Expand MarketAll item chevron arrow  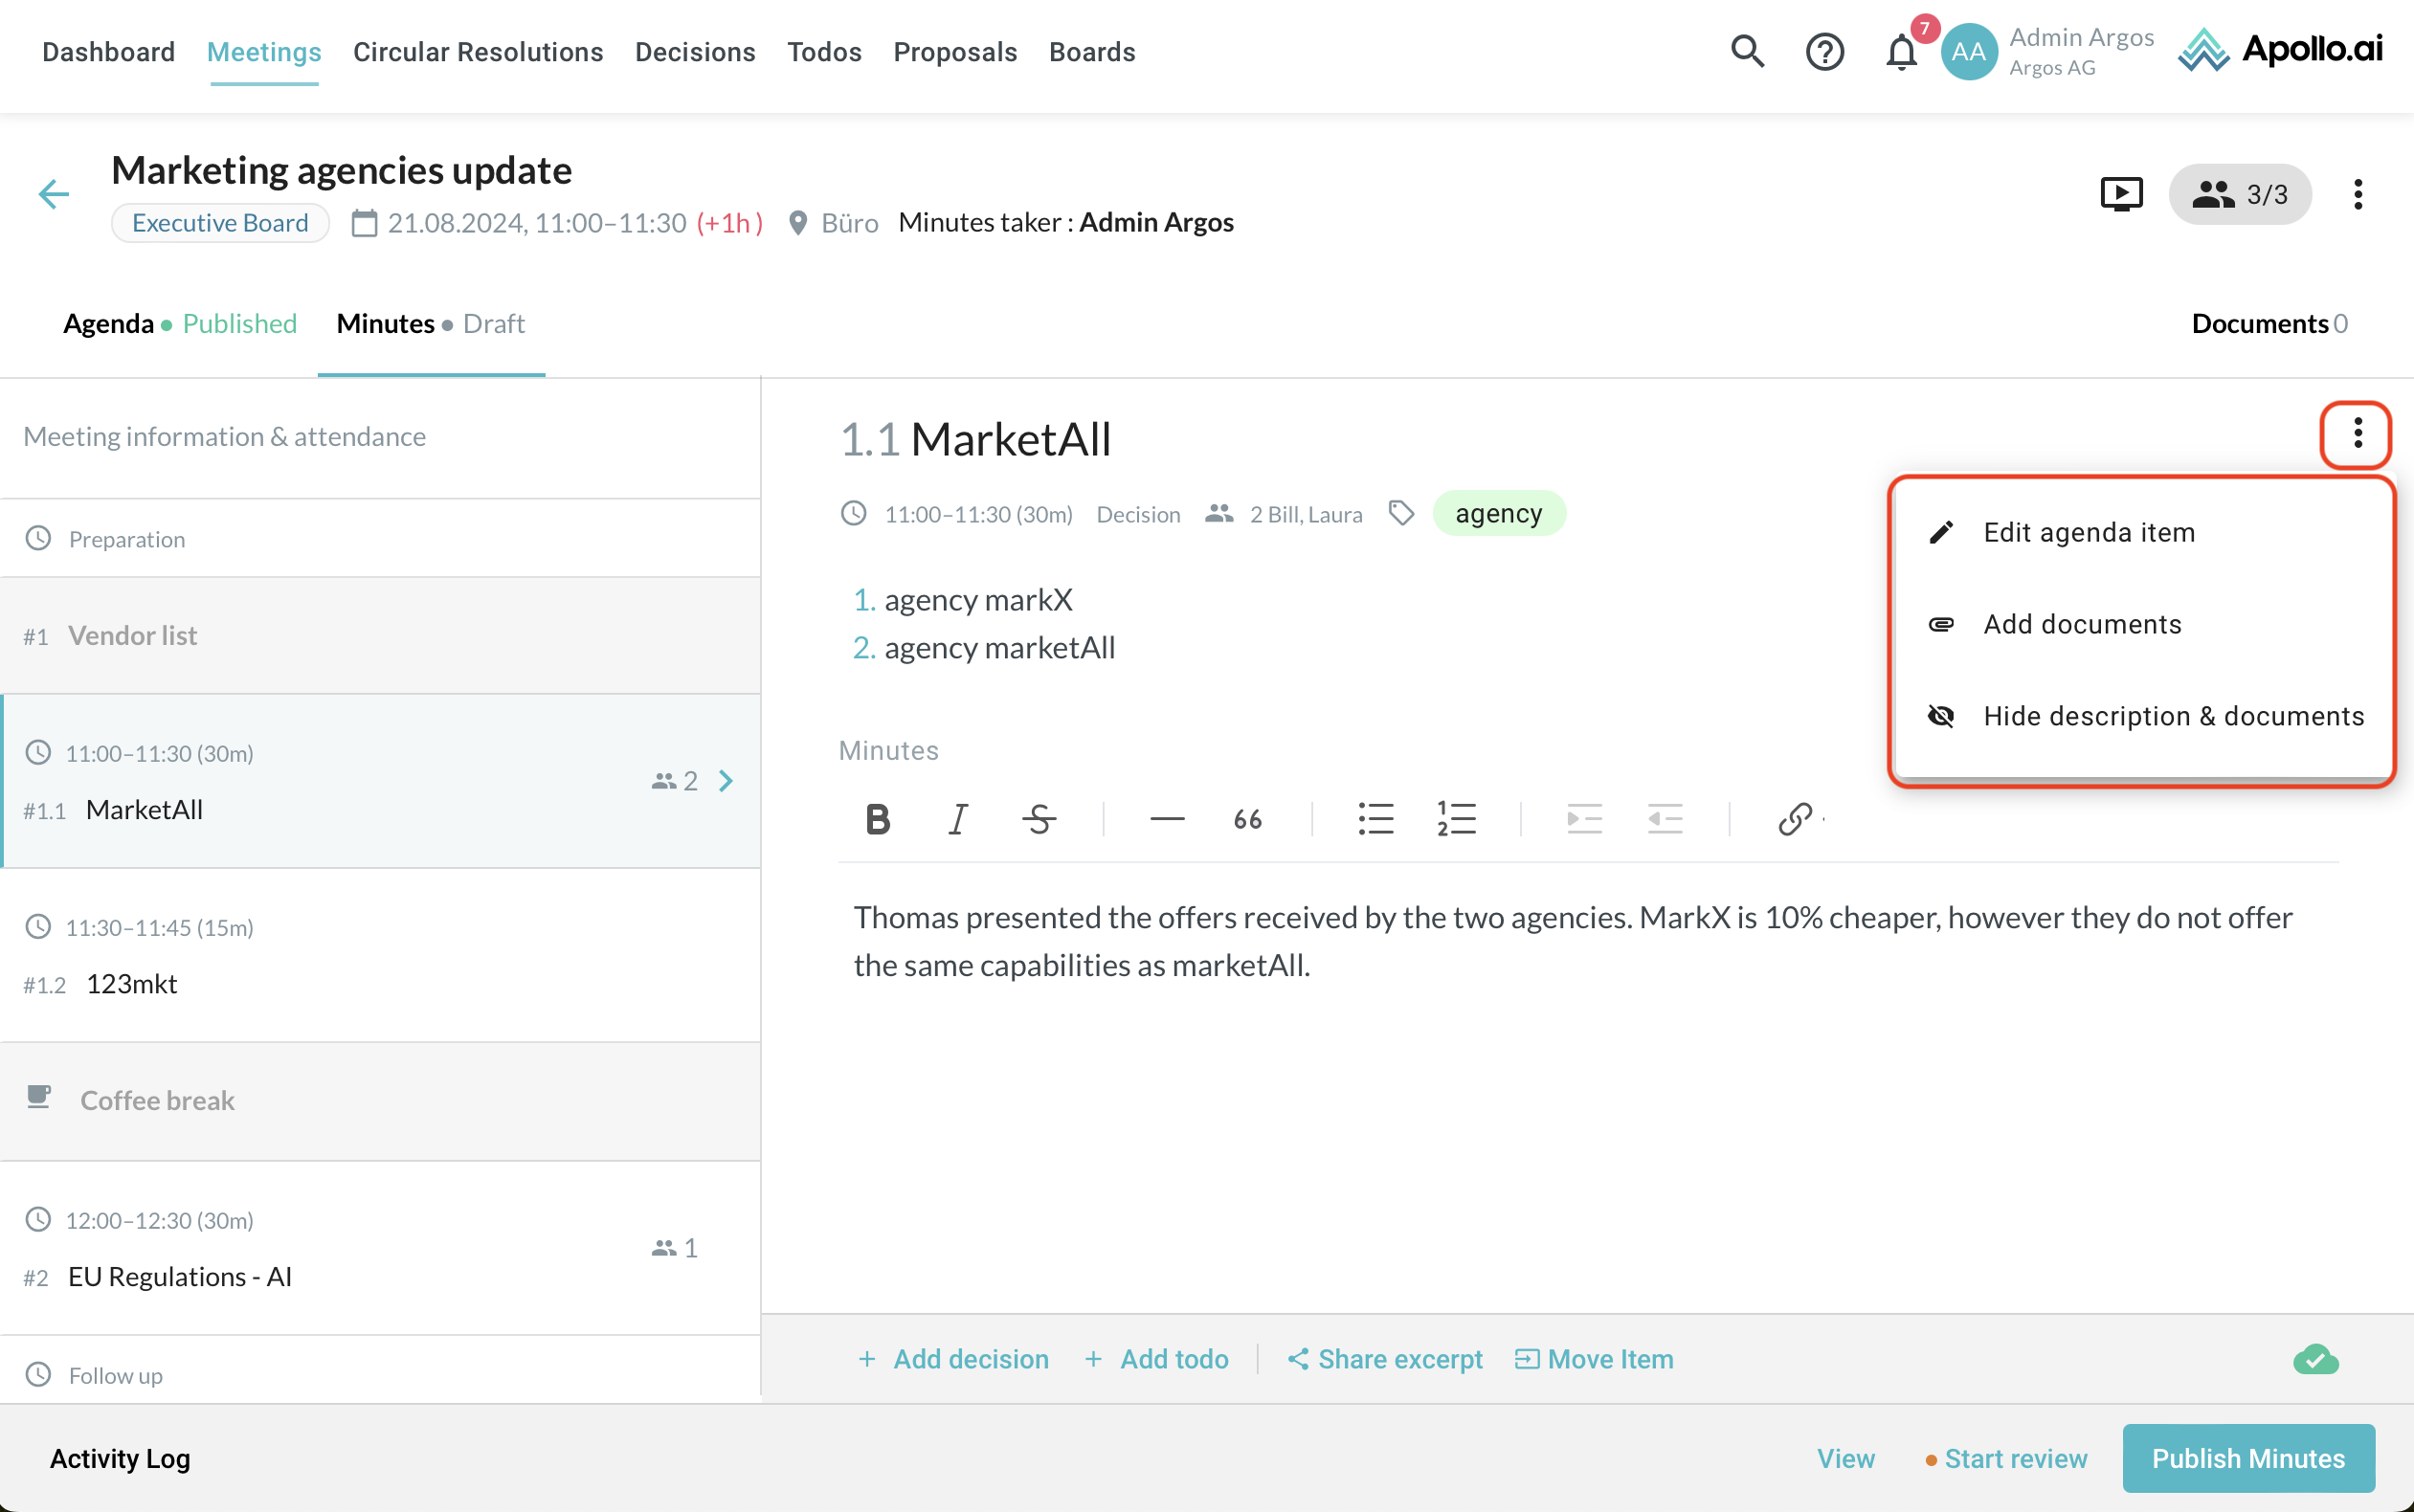[x=726, y=781]
